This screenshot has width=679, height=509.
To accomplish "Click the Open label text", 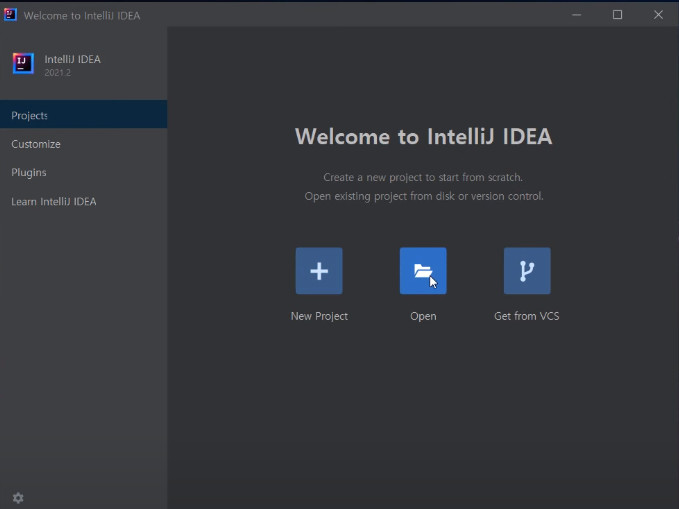I will click(x=423, y=317).
